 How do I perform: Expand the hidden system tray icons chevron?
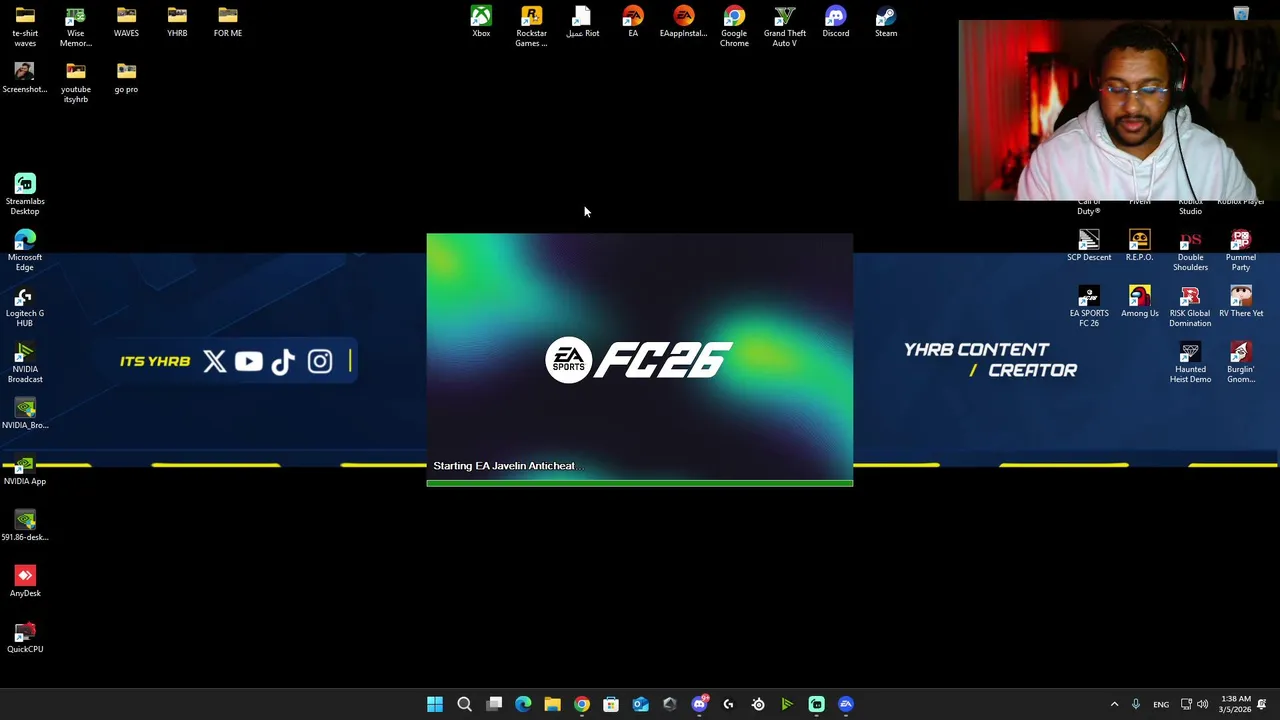tap(1114, 704)
